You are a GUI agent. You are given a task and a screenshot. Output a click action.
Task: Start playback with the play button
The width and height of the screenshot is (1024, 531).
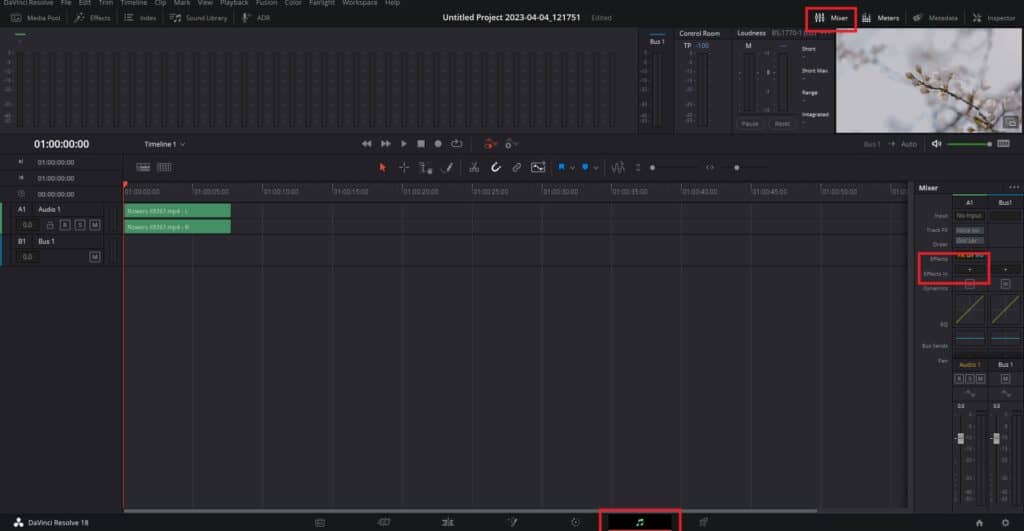pyautogui.click(x=404, y=144)
